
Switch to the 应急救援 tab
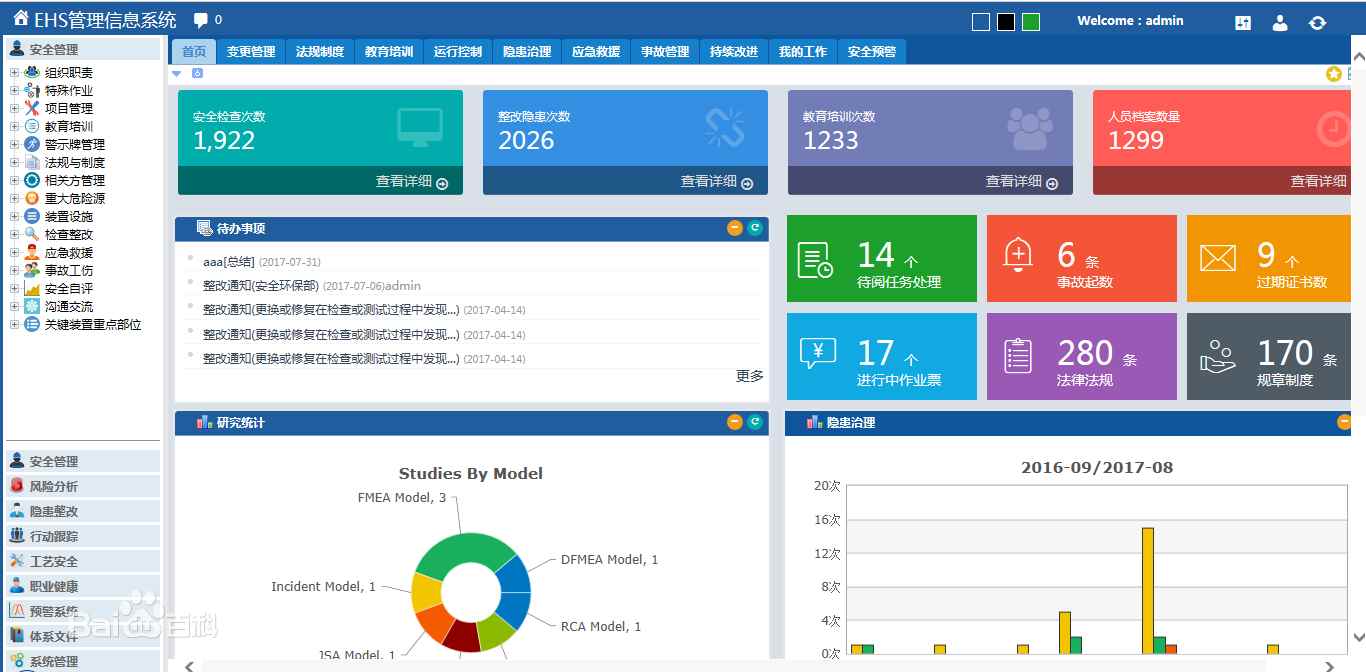coord(596,51)
